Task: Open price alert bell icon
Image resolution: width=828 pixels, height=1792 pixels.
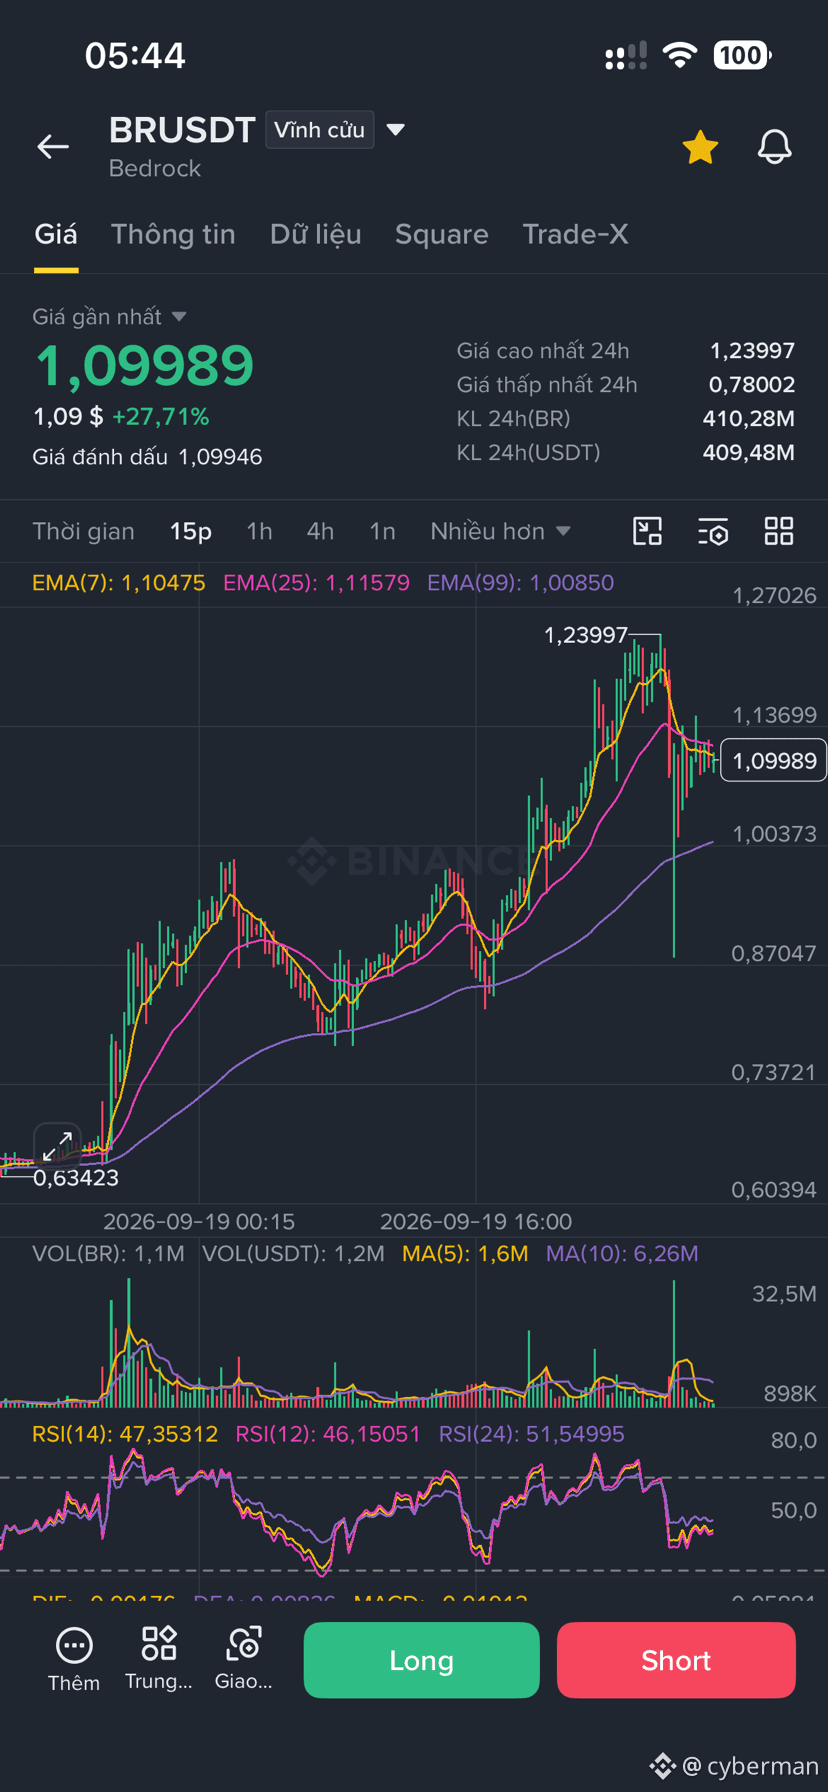Action: click(774, 147)
